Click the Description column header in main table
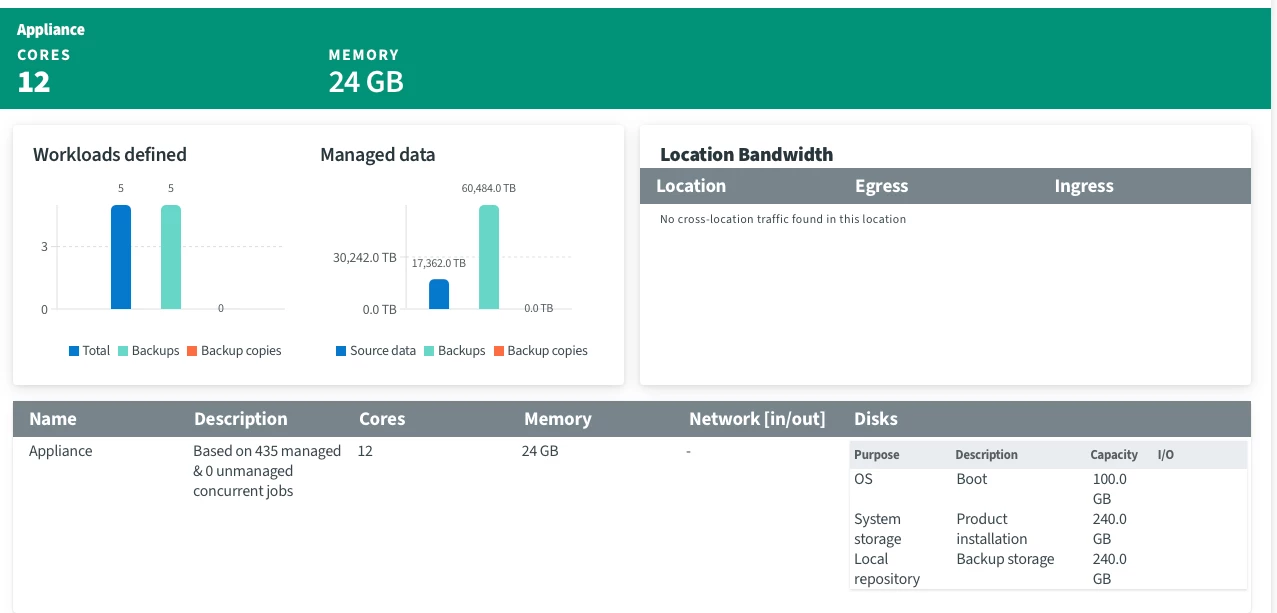 coord(241,419)
